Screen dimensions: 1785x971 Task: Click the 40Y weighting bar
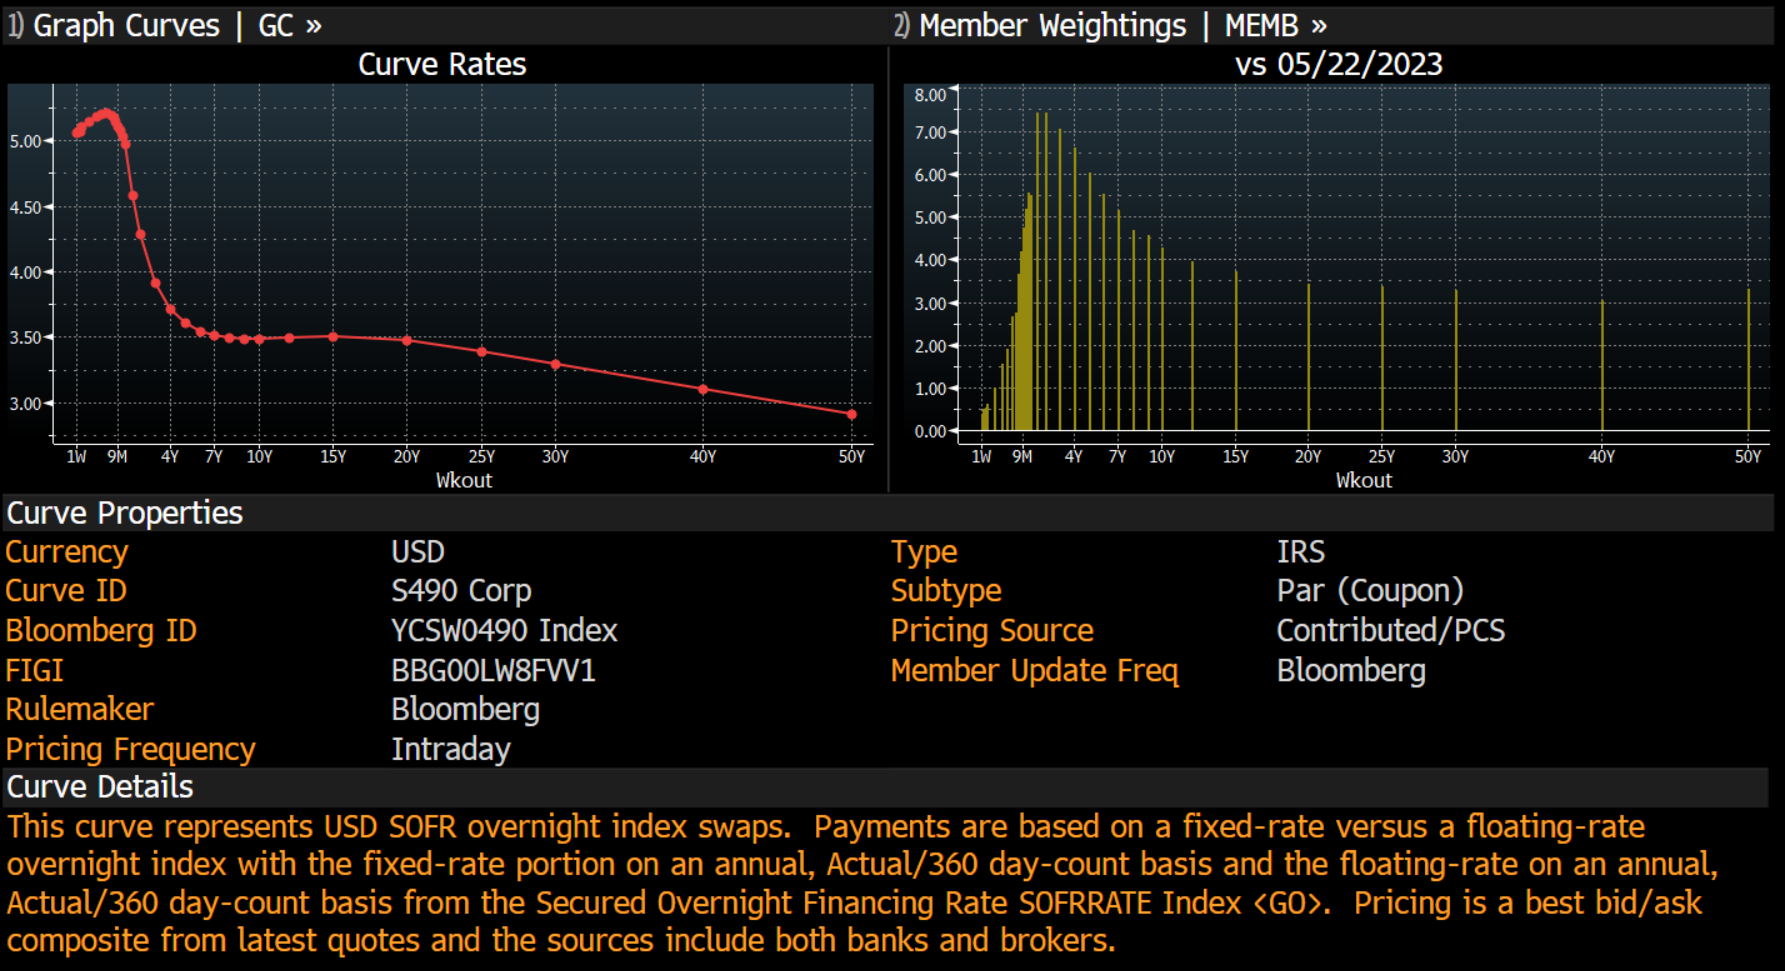[x=1602, y=365]
